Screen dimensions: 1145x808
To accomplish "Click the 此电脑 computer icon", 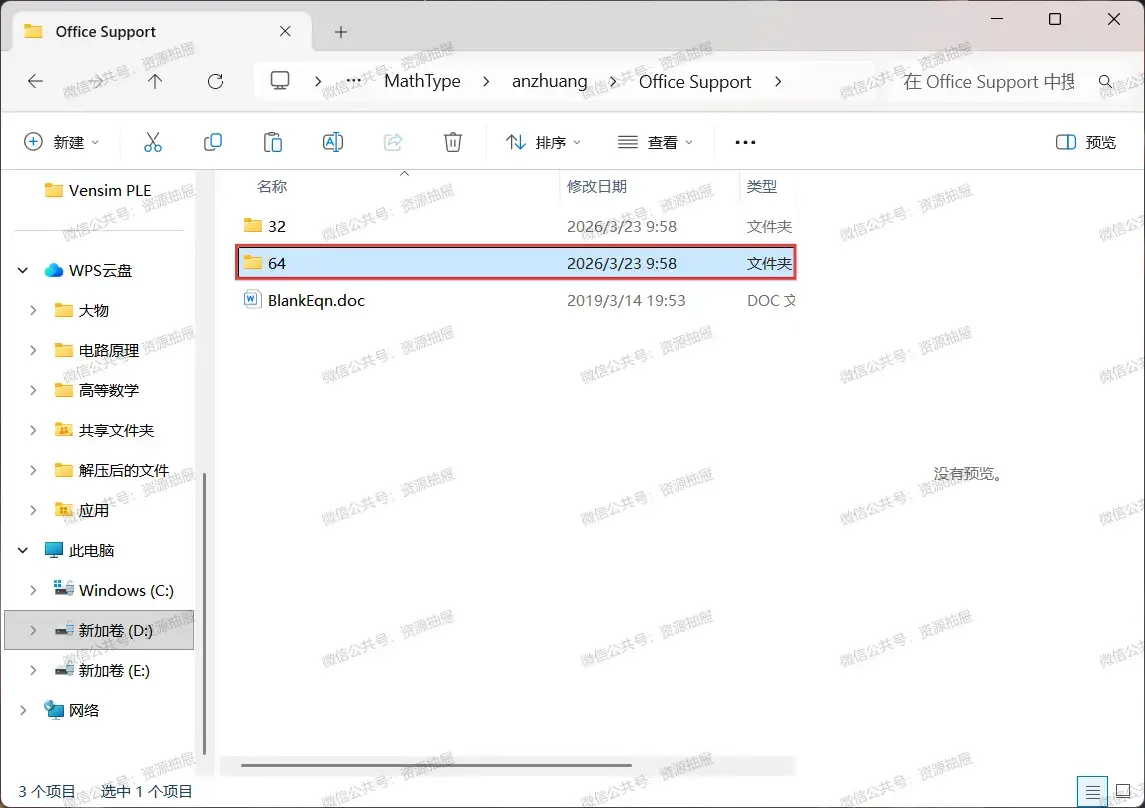I will click(53, 550).
